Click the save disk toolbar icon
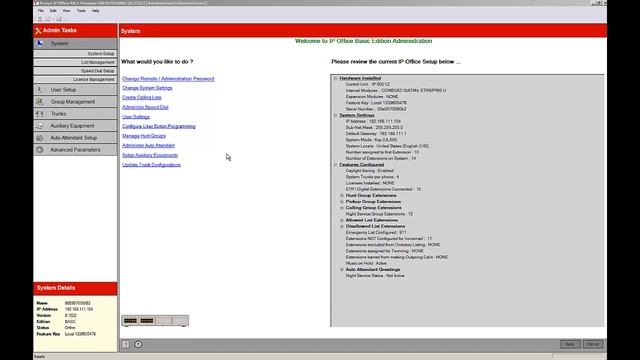This screenshot has width=640, height=360. click(x=59, y=19)
